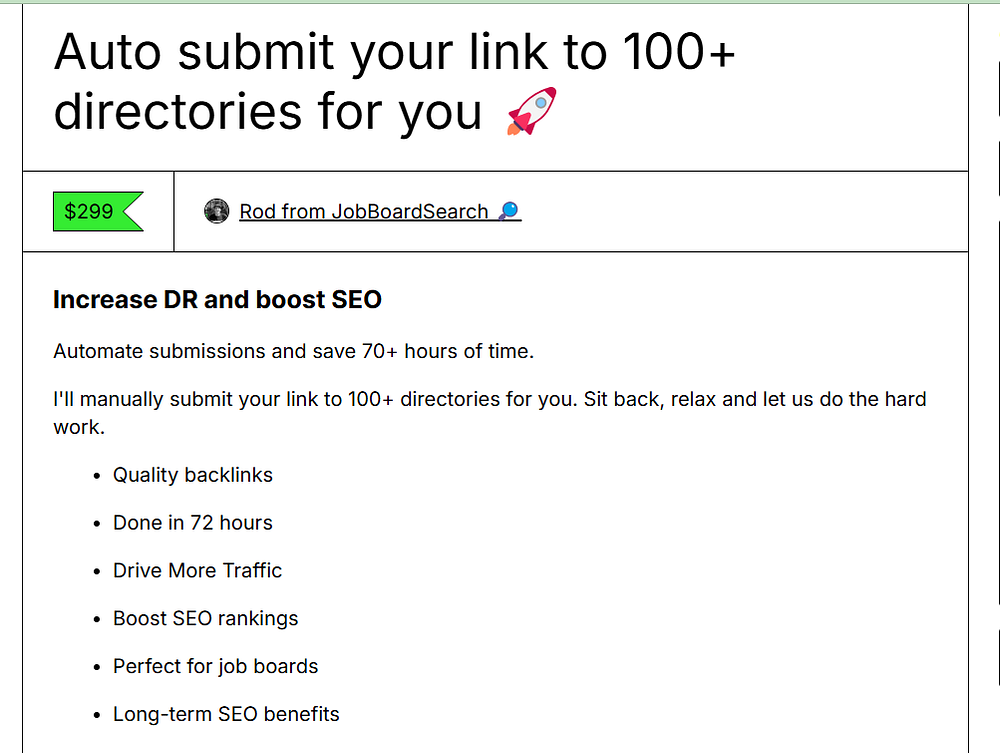Click the 'Quality backlinks' bullet item
This screenshot has height=753, width=1000.
click(x=192, y=475)
